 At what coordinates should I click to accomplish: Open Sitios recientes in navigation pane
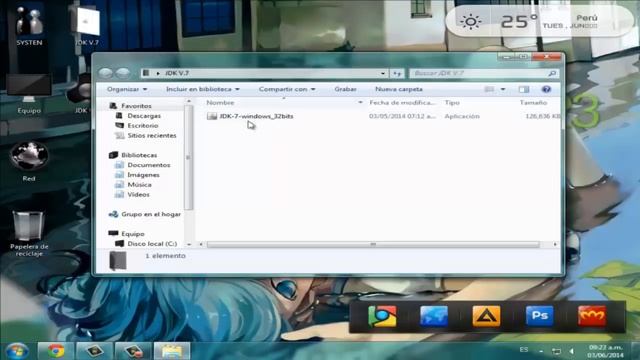pyautogui.click(x=152, y=136)
